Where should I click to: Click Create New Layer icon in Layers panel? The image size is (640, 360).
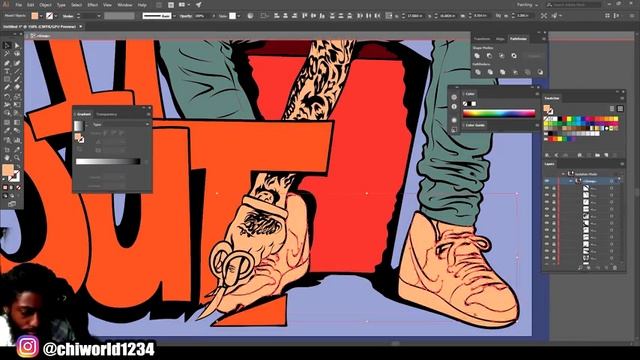(x=607, y=268)
